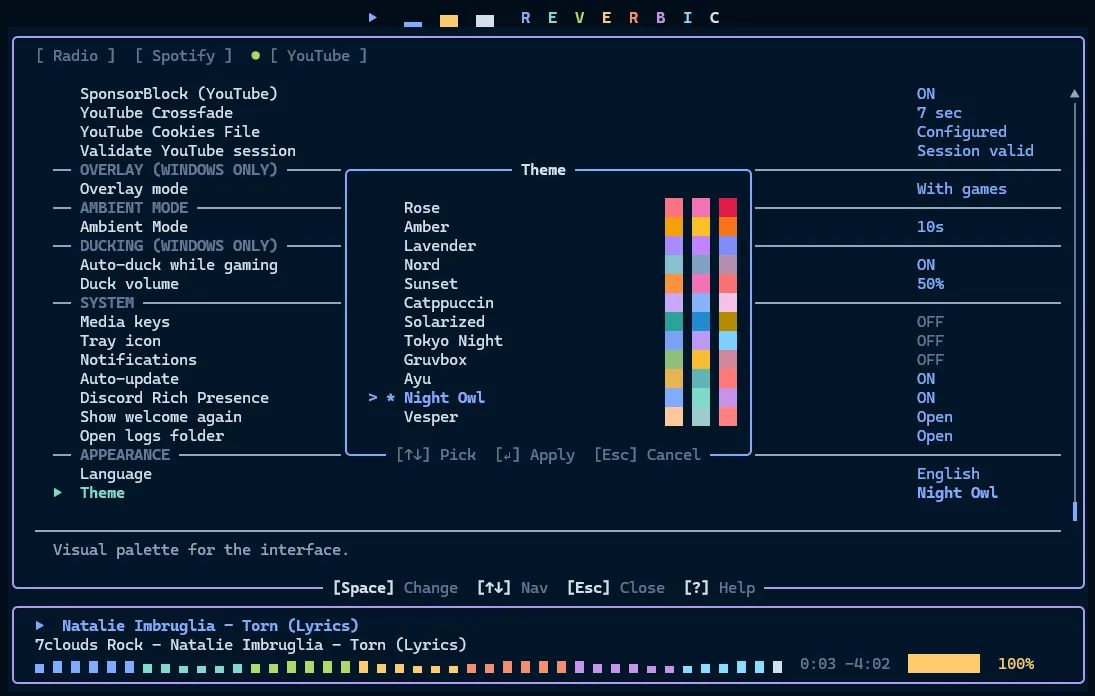
Task: Change the Ambient Mode 10s value
Action: tap(929, 226)
